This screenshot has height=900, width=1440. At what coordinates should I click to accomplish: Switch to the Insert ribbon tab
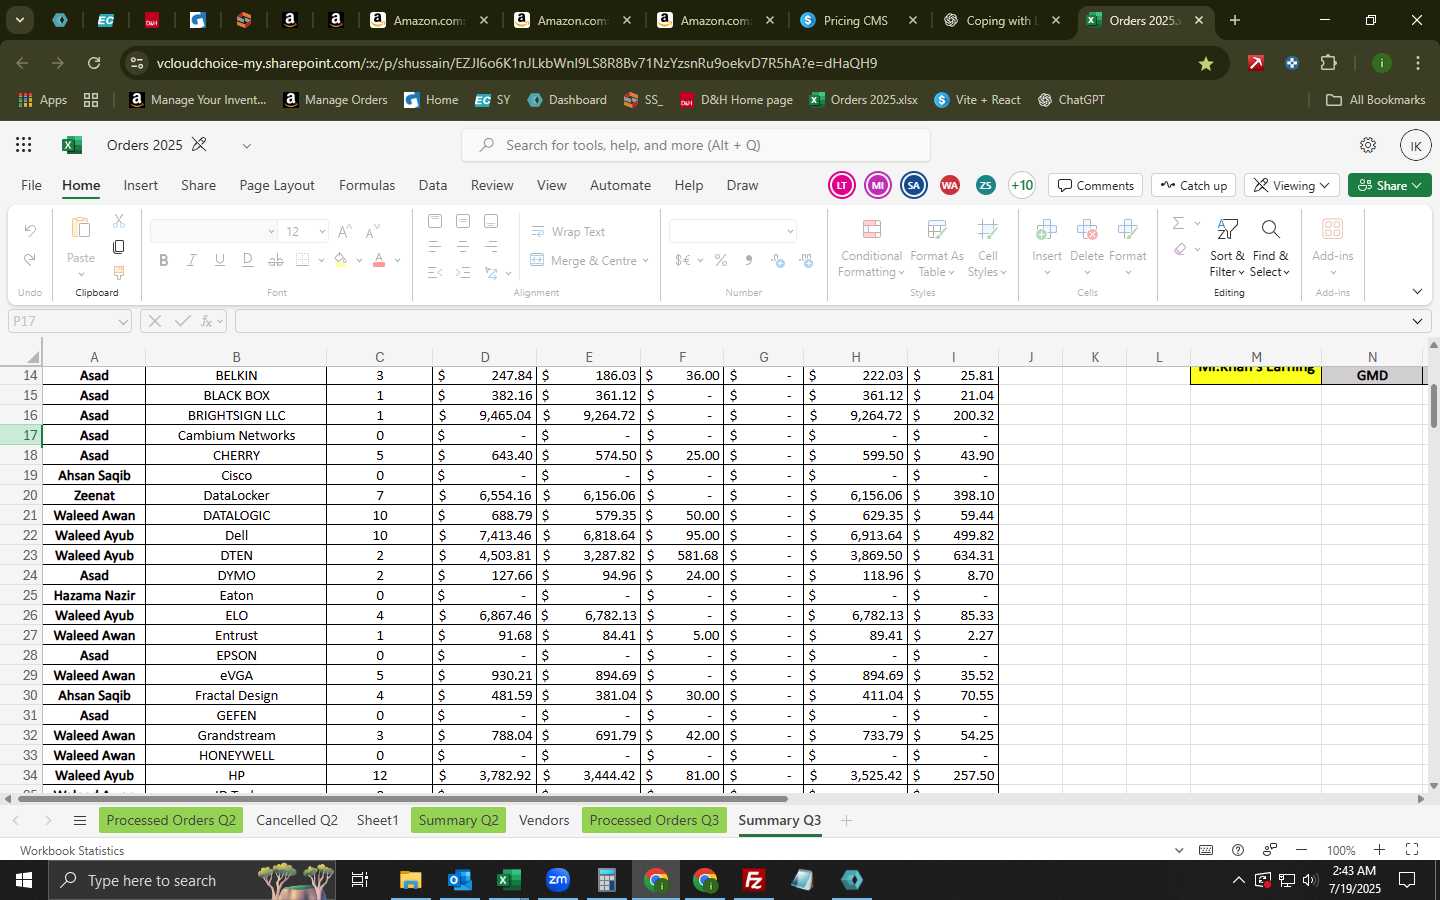[140, 185]
